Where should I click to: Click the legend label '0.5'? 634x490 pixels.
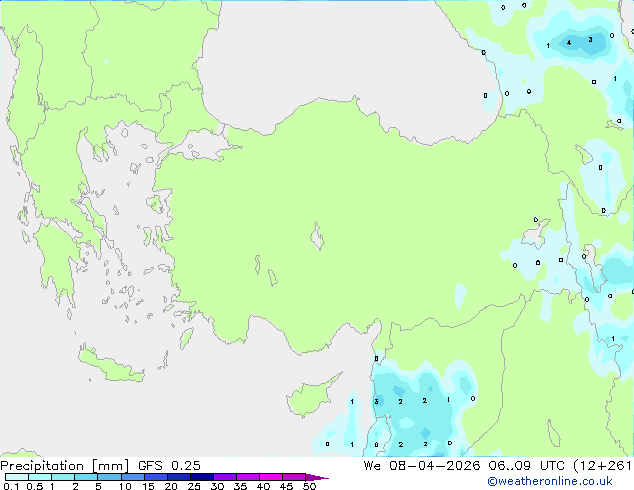pyautogui.click(x=34, y=486)
